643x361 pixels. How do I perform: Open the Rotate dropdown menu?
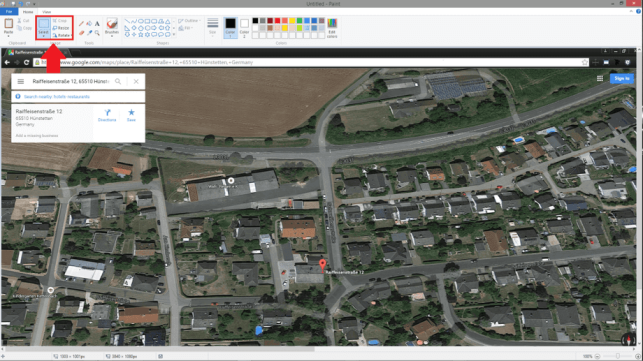[x=62, y=35]
